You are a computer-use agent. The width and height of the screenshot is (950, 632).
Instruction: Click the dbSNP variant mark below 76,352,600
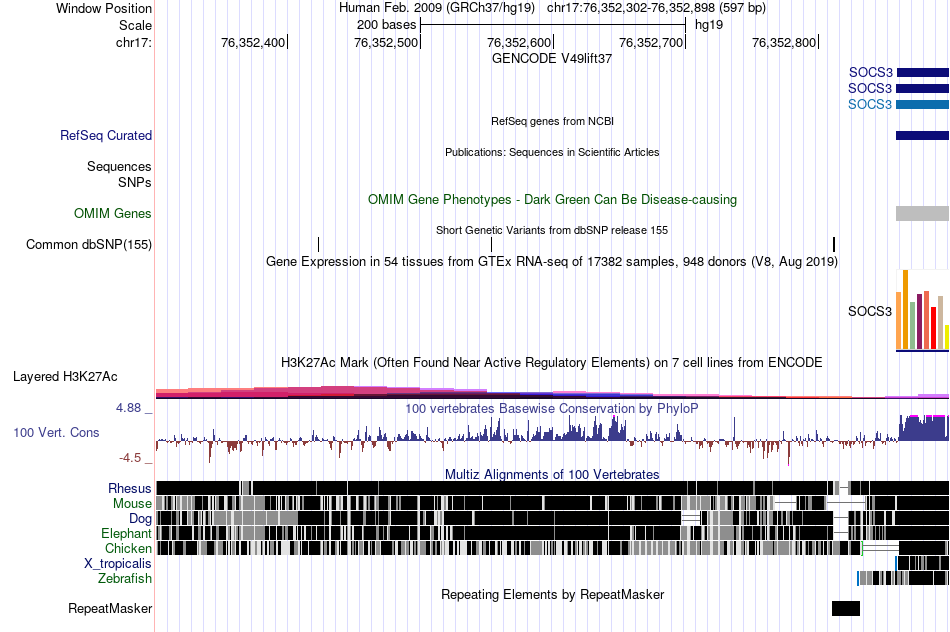tap(491, 245)
